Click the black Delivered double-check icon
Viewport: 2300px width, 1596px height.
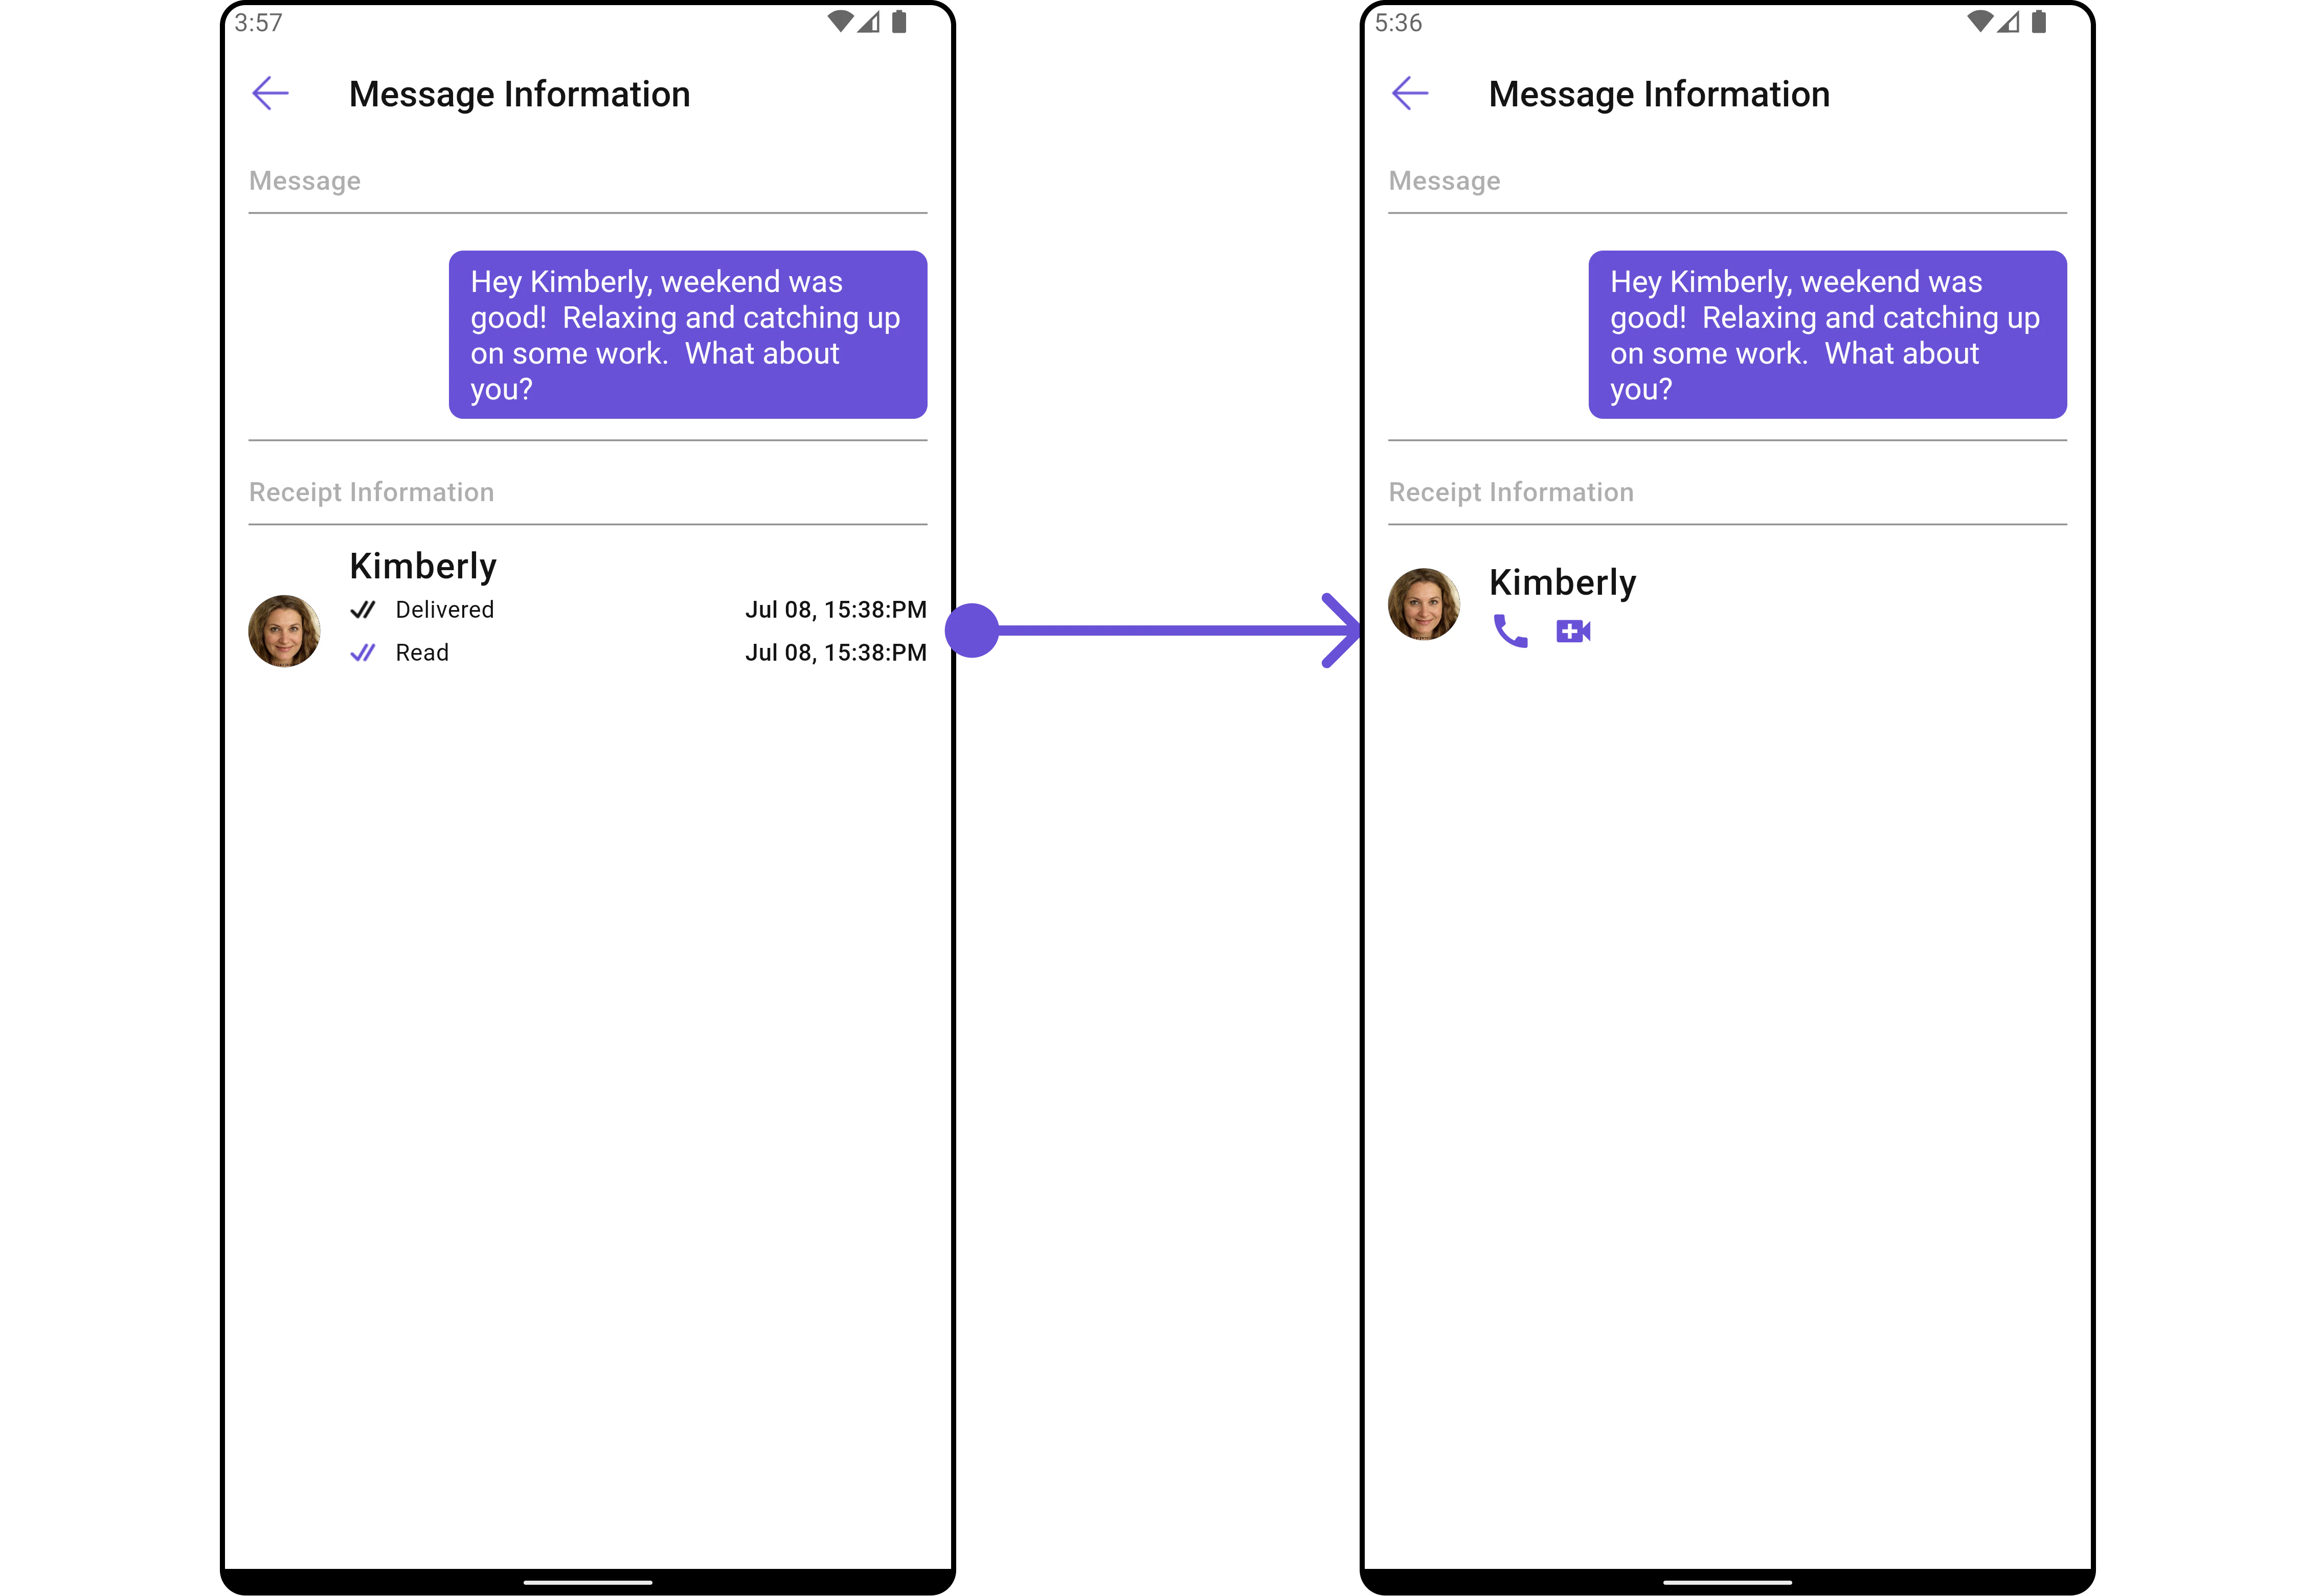point(363,610)
